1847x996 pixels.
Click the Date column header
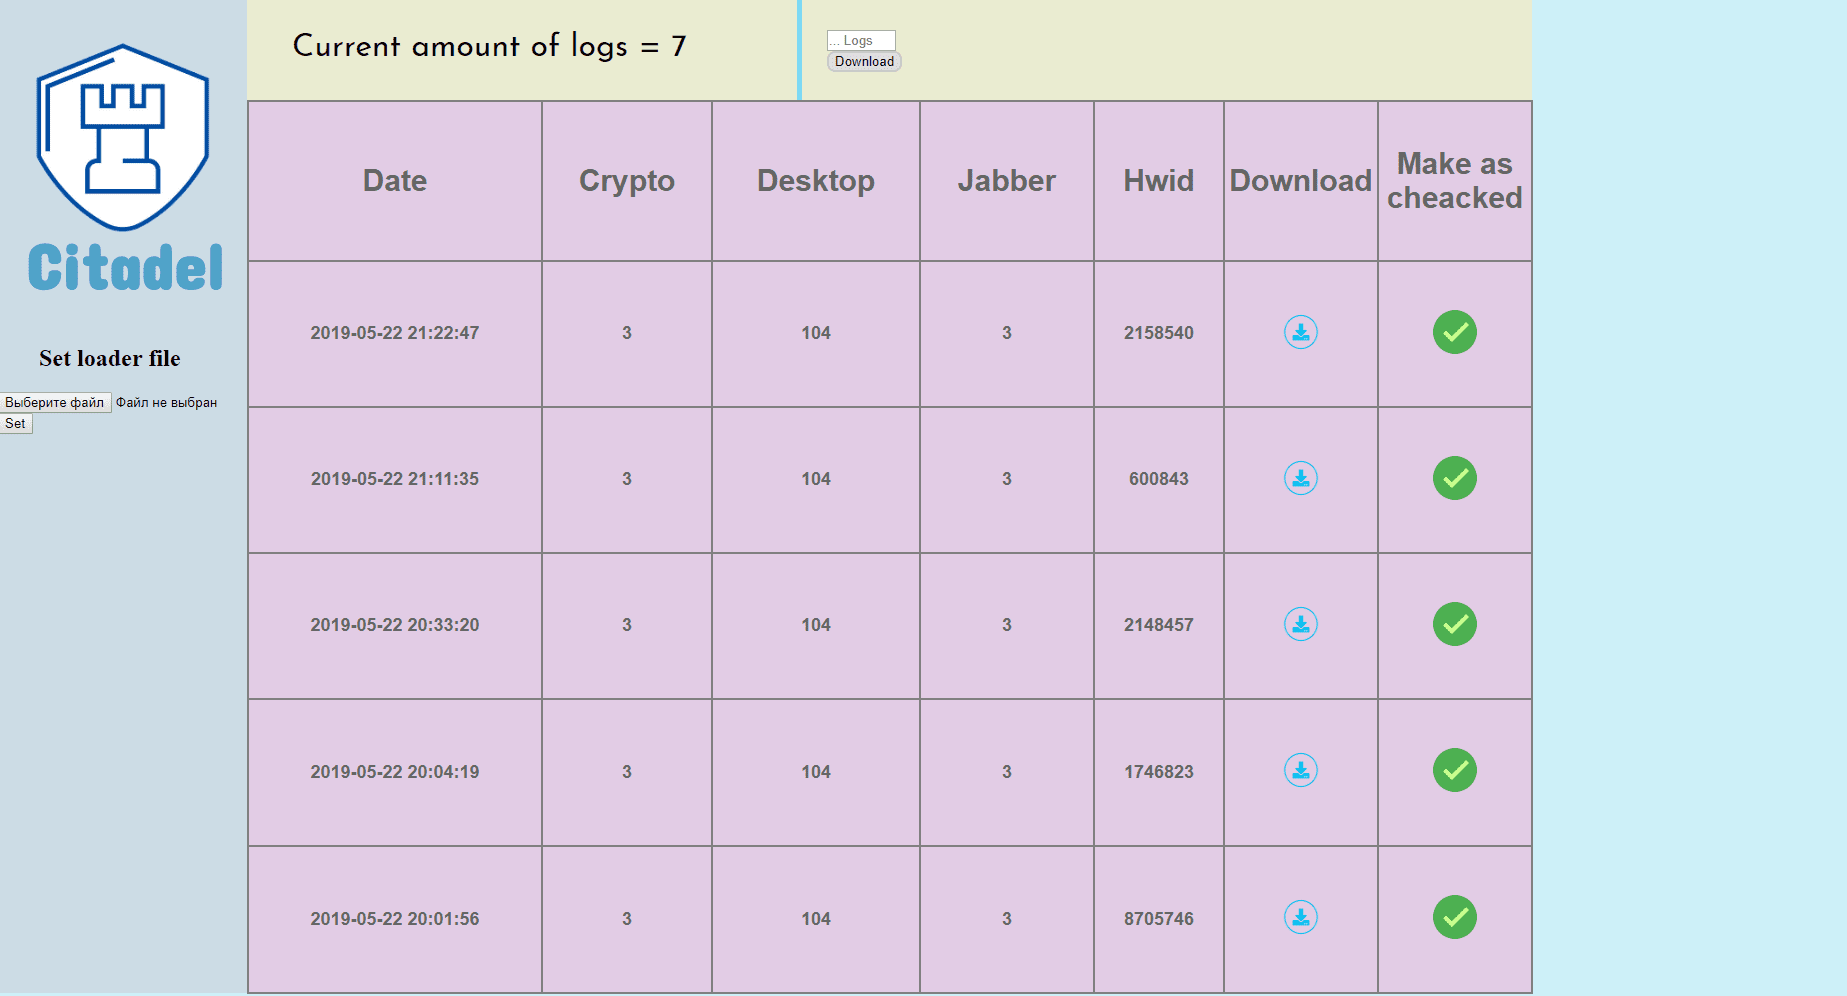point(395,181)
